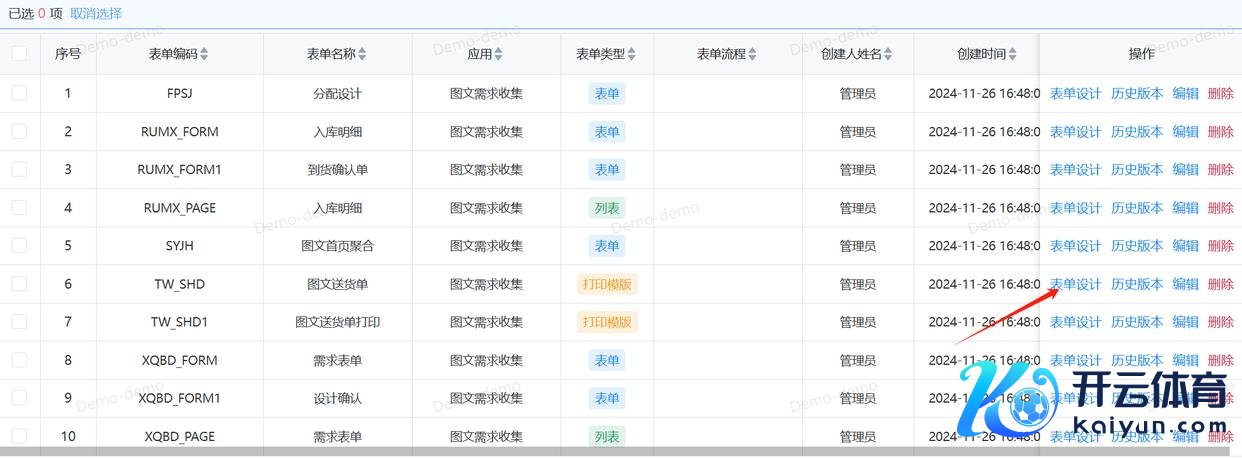The height and width of the screenshot is (459, 1242).
Task: Toggle sort icon on 应用 column
Action: point(499,55)
